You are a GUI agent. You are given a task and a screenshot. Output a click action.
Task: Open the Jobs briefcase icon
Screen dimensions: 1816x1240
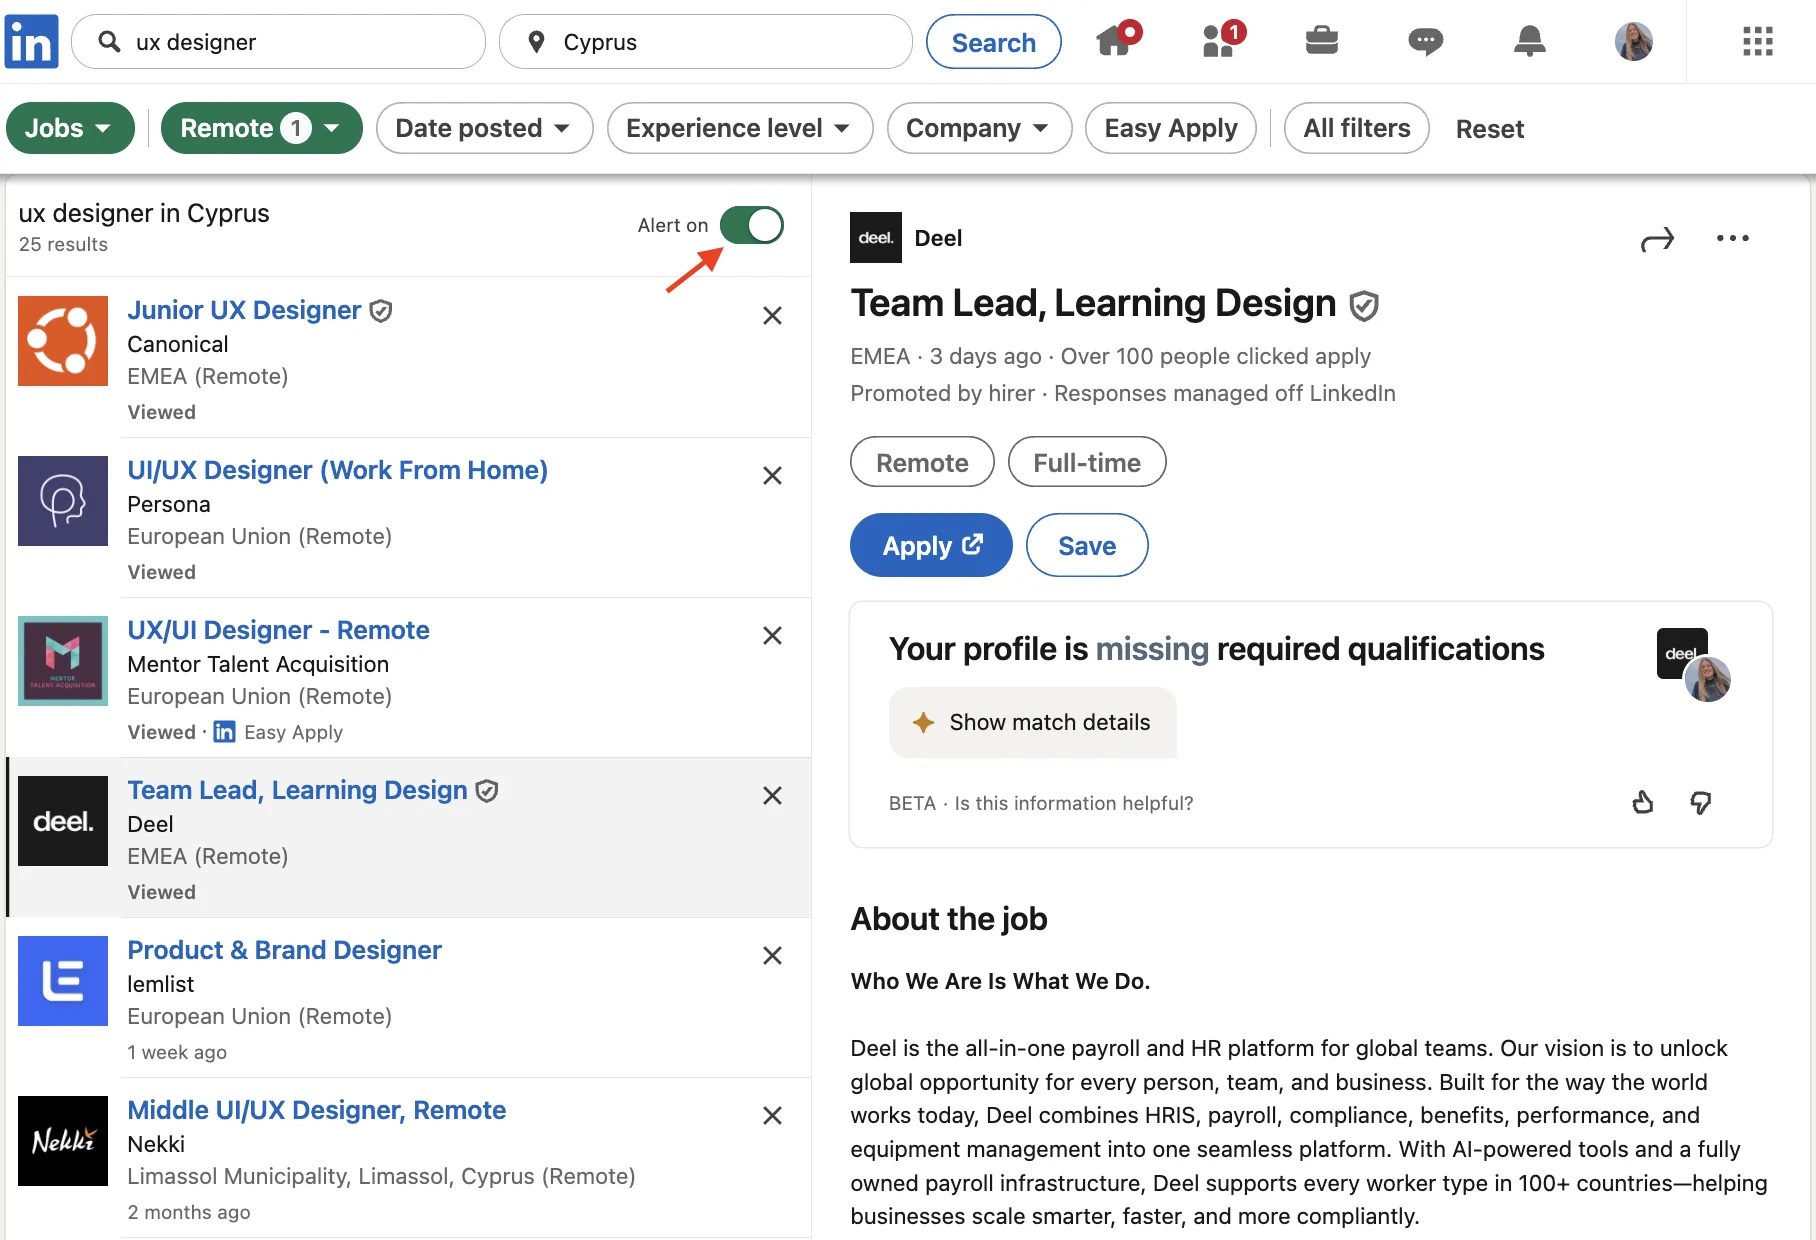point(1321,42)
